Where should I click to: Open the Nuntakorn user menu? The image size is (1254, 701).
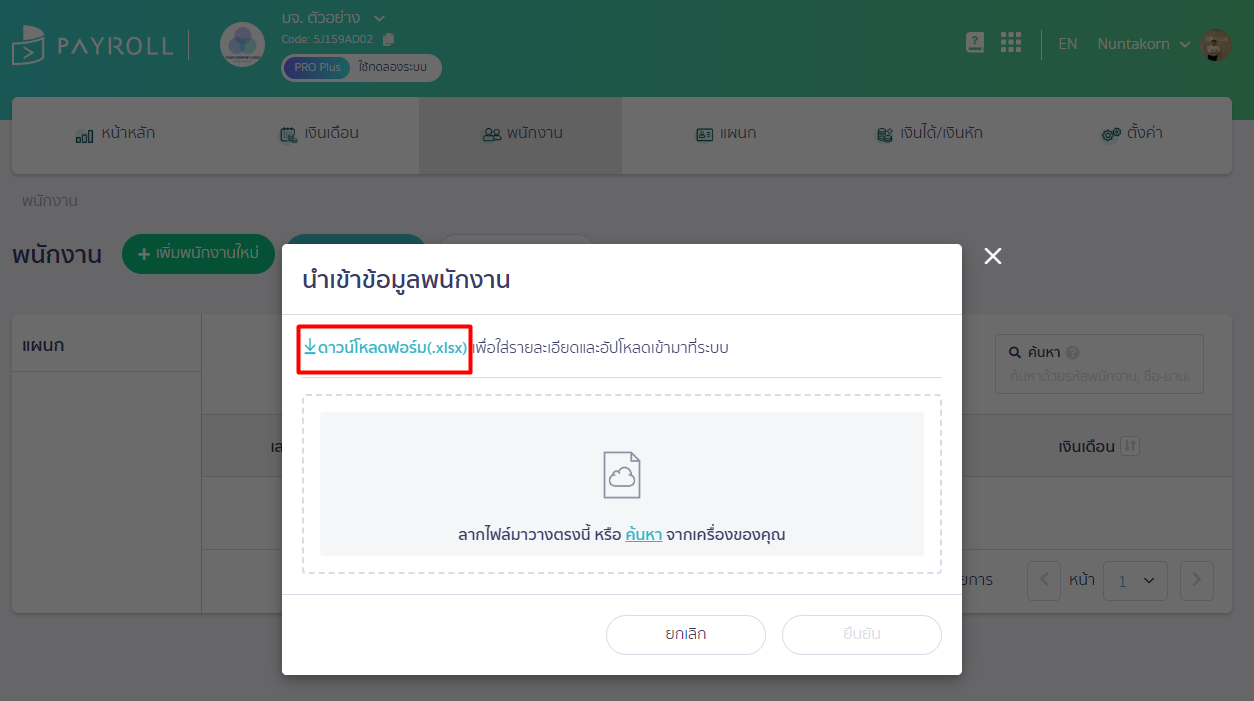1143,44
